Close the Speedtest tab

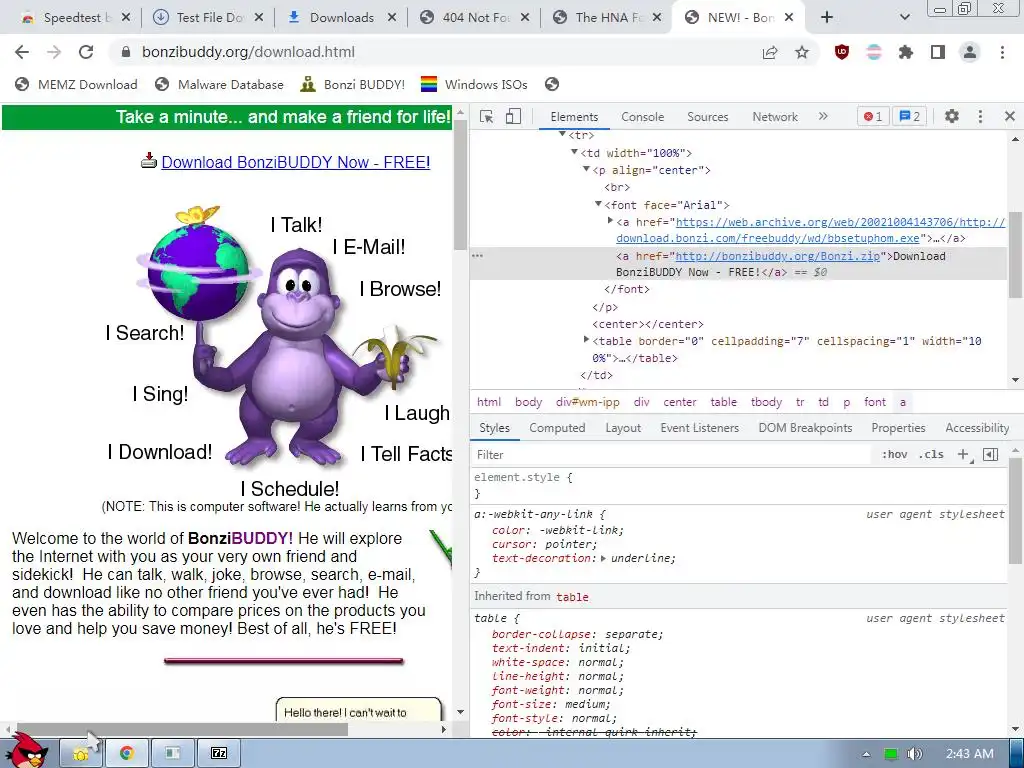click(x=126, y=18)
